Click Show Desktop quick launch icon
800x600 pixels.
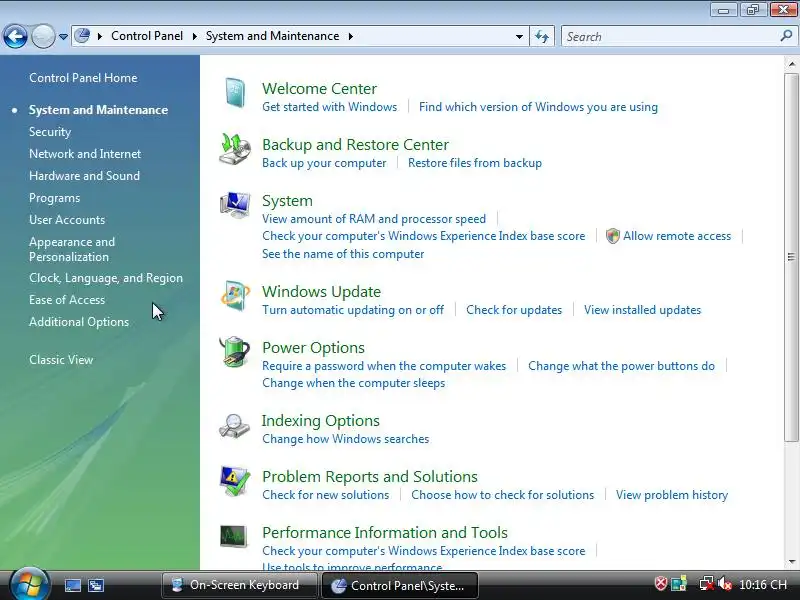point(72,585)
